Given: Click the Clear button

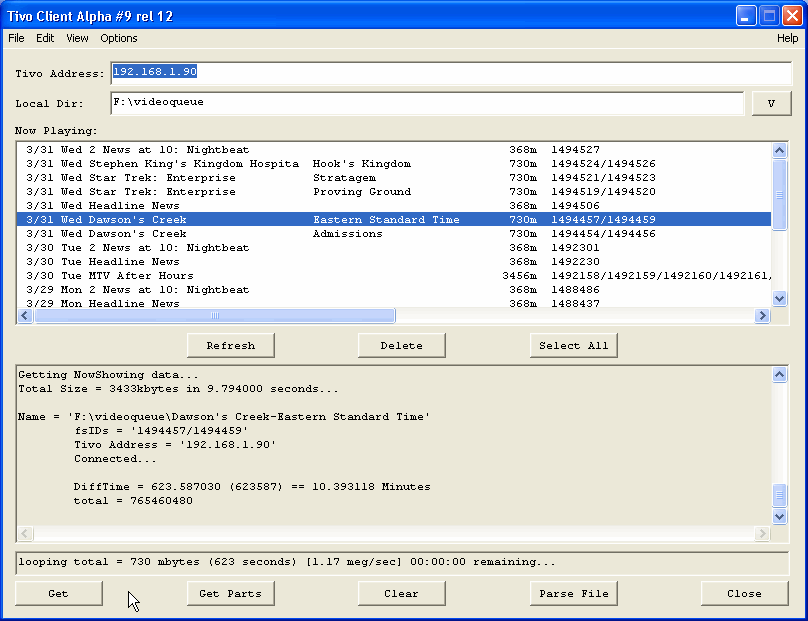Looking at the screenshot, I should click(x=401, y=593).
